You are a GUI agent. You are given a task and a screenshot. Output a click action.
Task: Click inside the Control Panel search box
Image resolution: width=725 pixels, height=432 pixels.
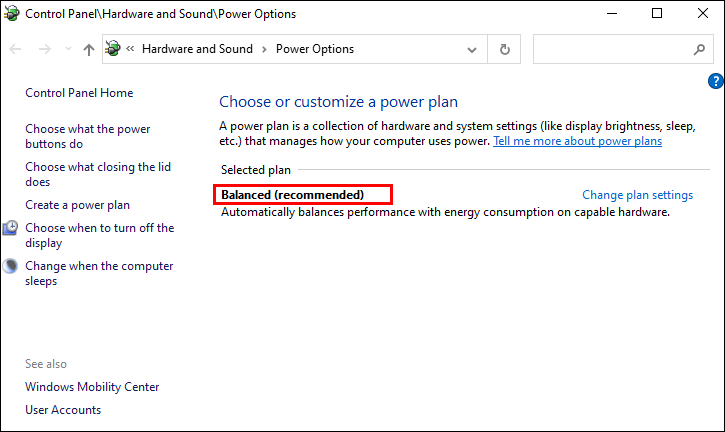(610, 49)
